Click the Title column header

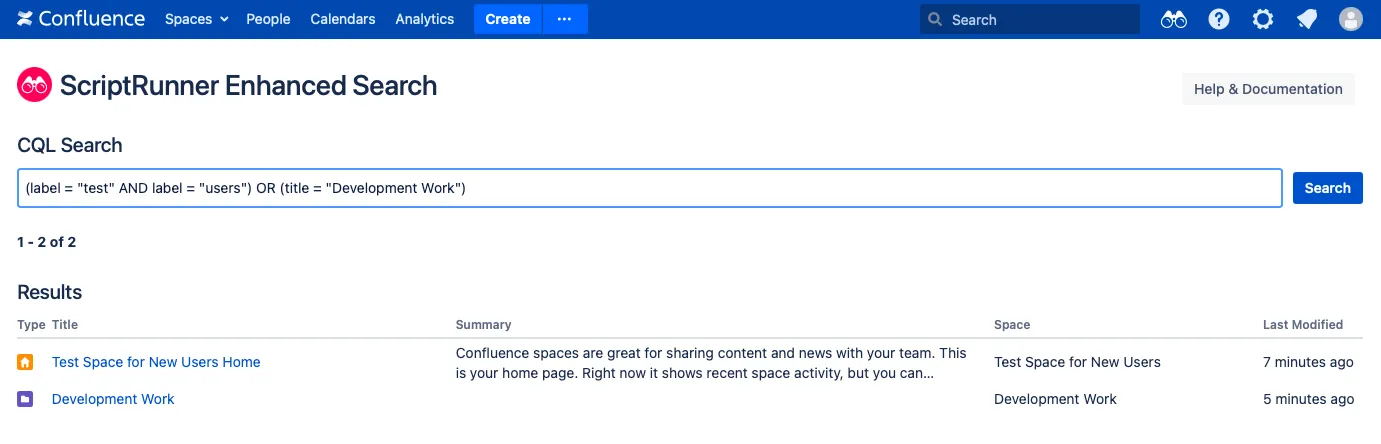[65, 325]
